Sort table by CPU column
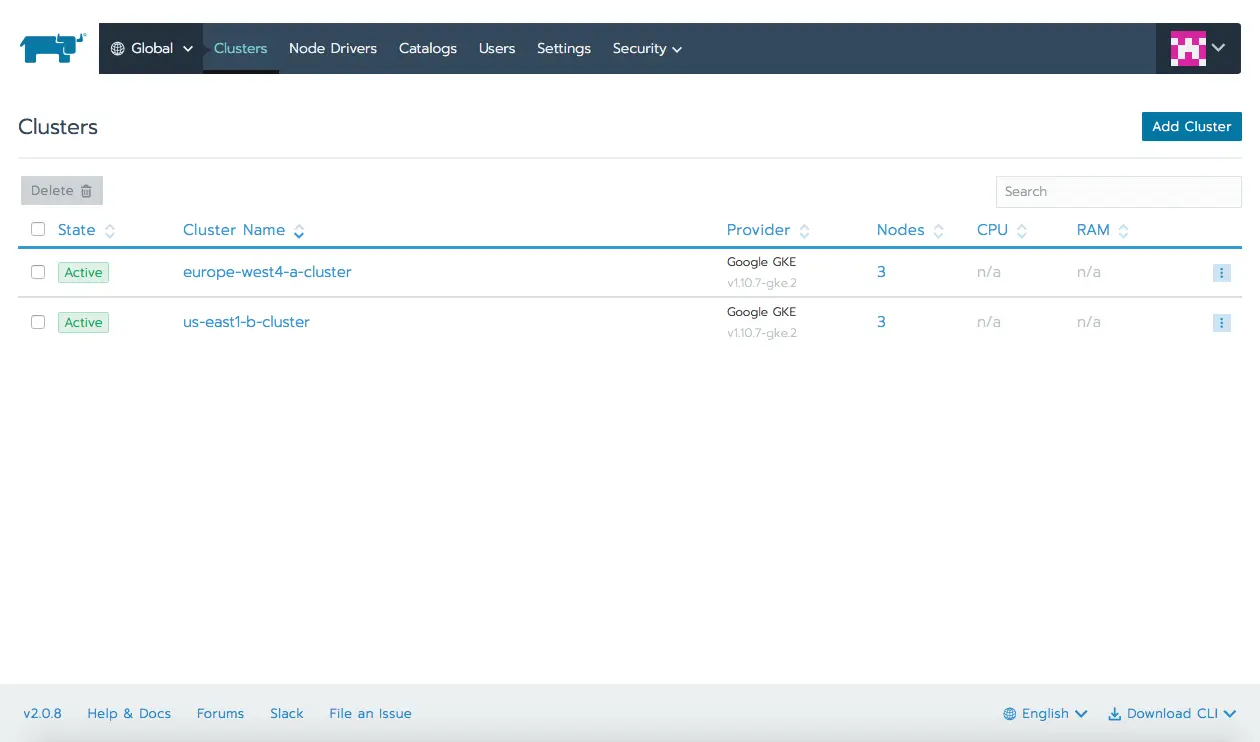 [x=1002, y=230]
